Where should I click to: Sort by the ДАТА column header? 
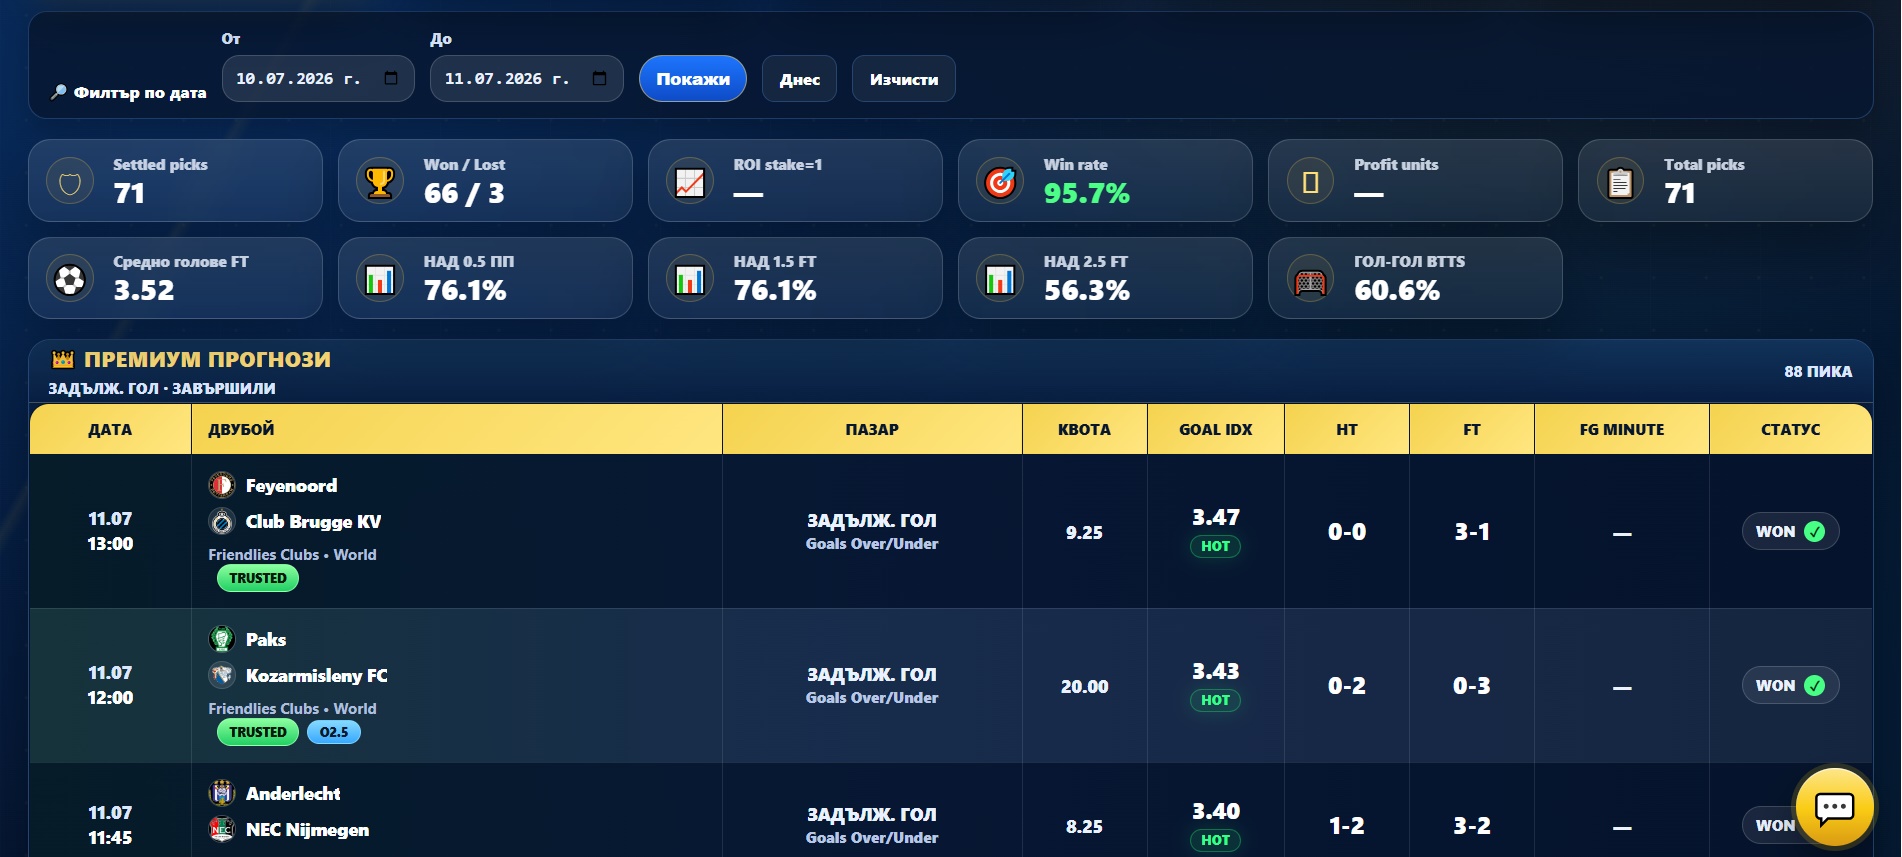pyautogui.click(x=110, y=430)
